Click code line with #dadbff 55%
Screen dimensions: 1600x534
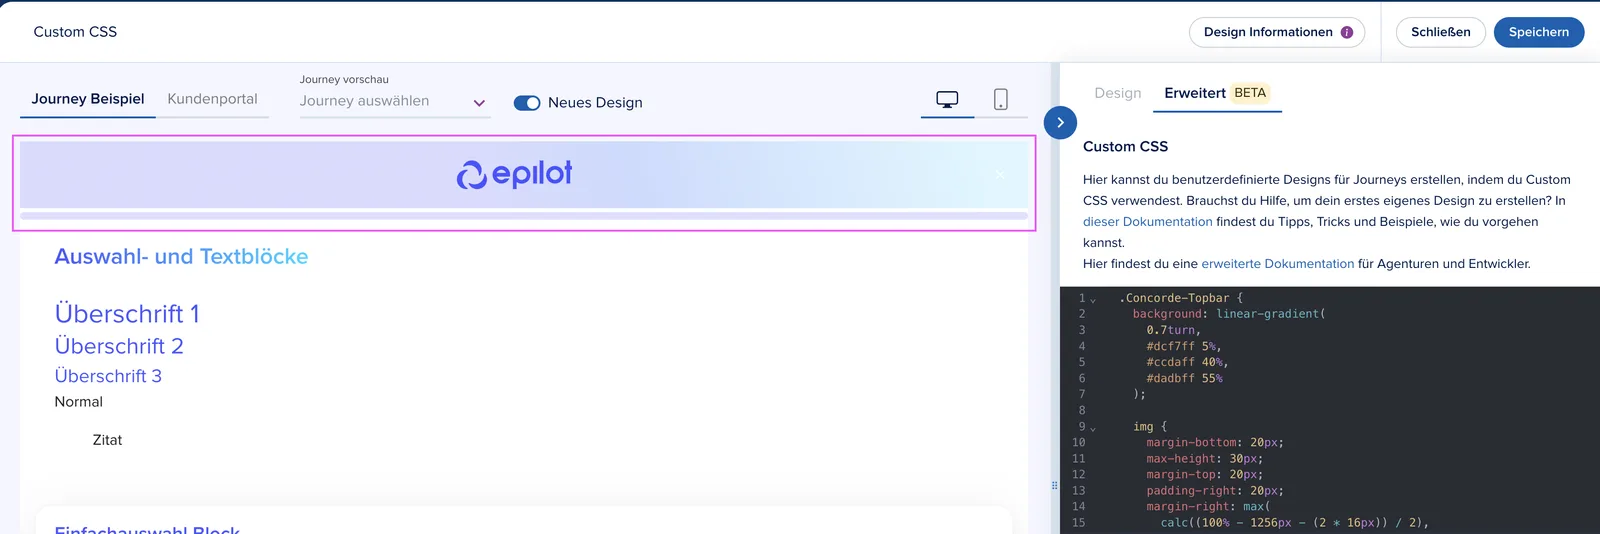pos(1184,378)
